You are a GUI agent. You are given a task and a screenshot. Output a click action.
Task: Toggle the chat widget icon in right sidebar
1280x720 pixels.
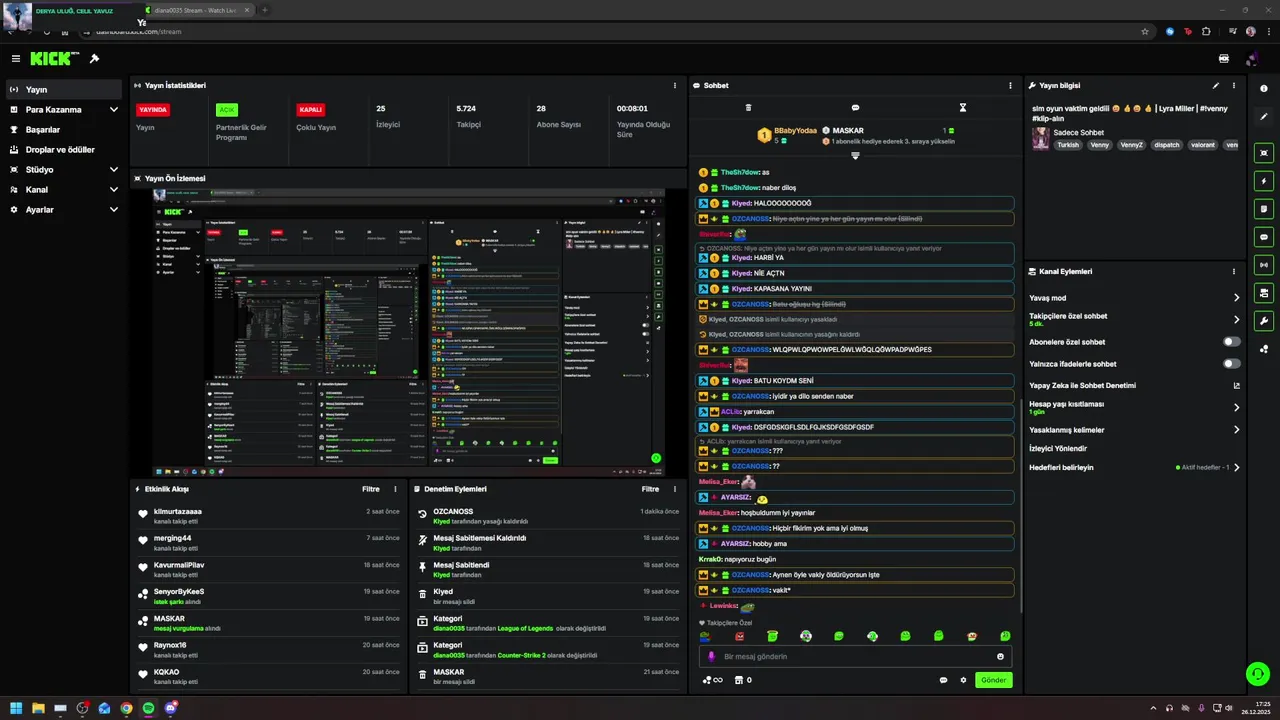coord(1265,237)
